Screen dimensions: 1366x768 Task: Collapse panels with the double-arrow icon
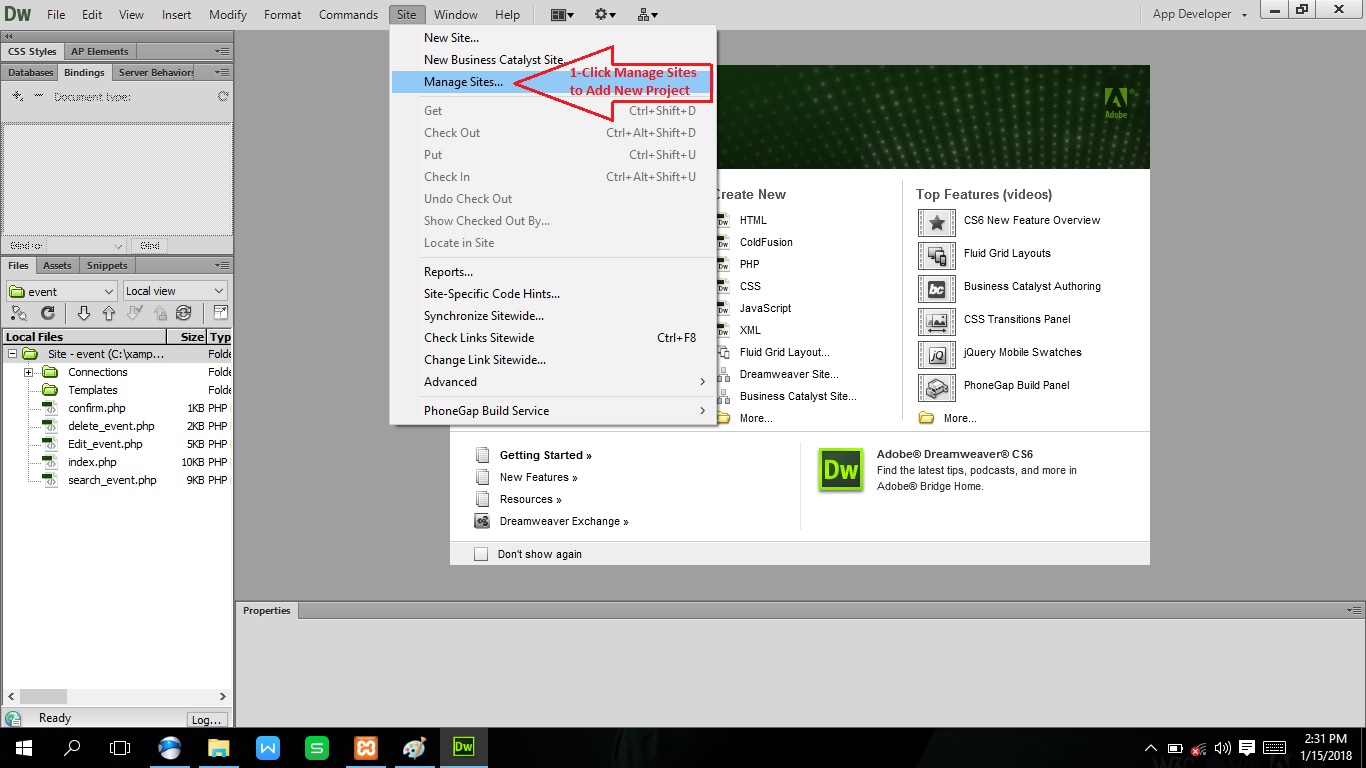(10, 36)
